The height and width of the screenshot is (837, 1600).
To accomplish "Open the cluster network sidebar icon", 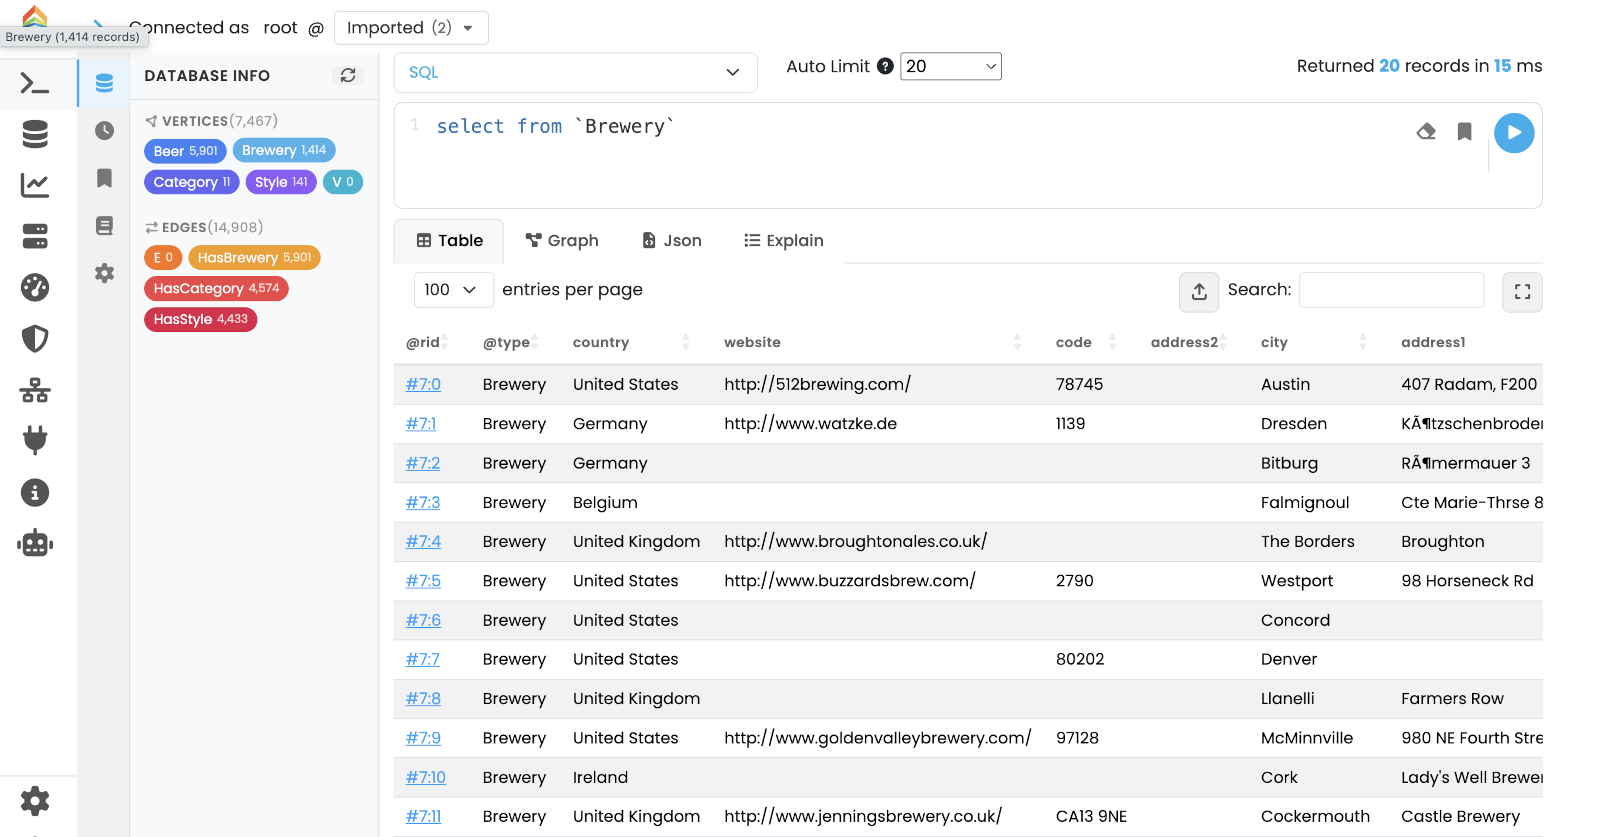I will coord(35,390).
